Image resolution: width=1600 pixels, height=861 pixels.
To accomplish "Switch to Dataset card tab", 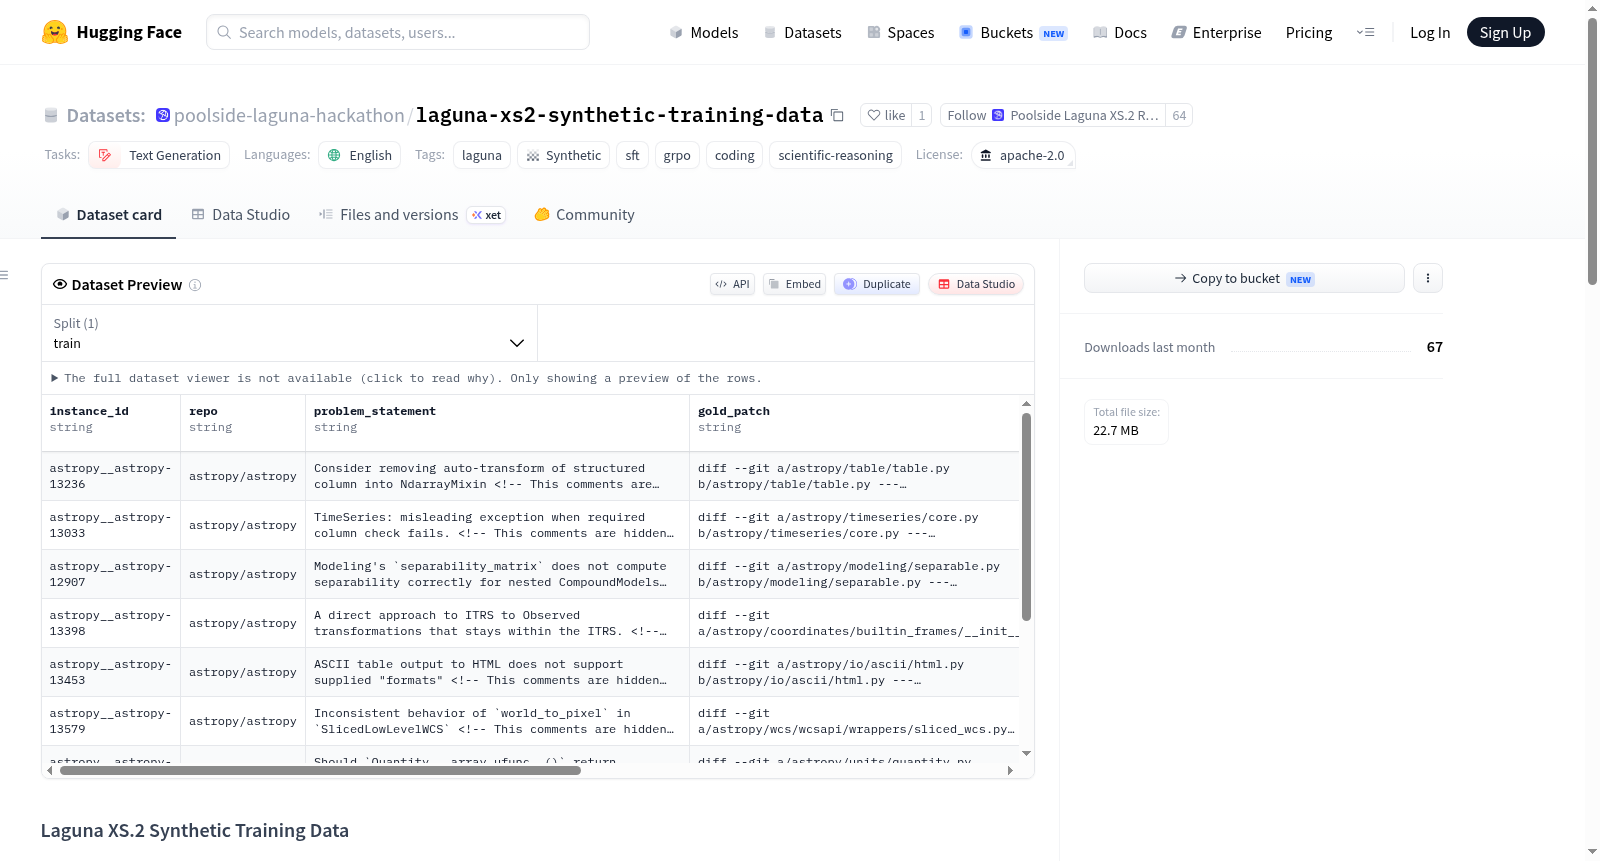I will click(x=109, y=214).
